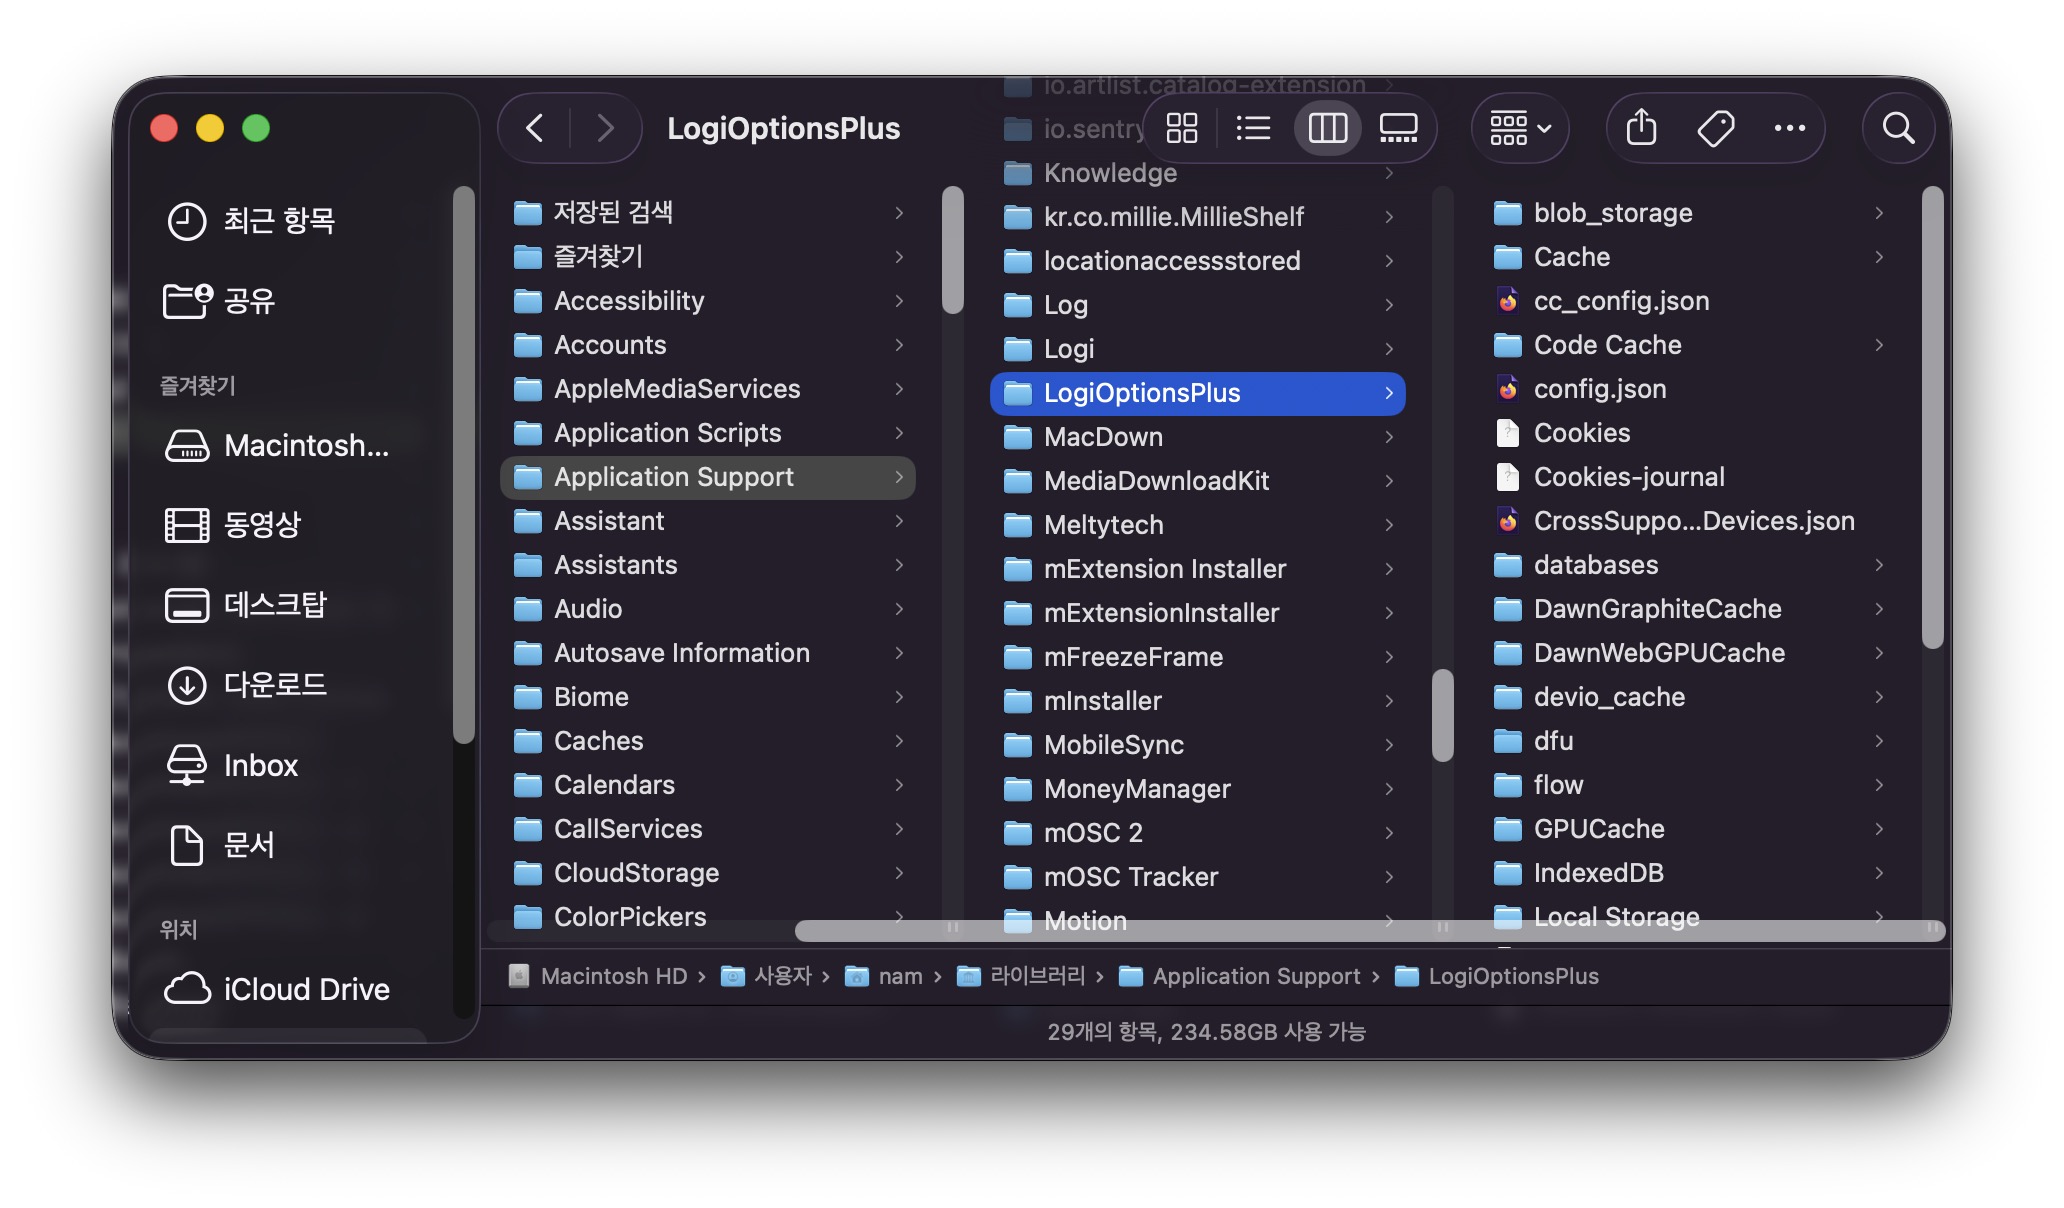The image size is (2064, 1208).
Task: Expand the databases folder chevron
Action: point(1879,565)
